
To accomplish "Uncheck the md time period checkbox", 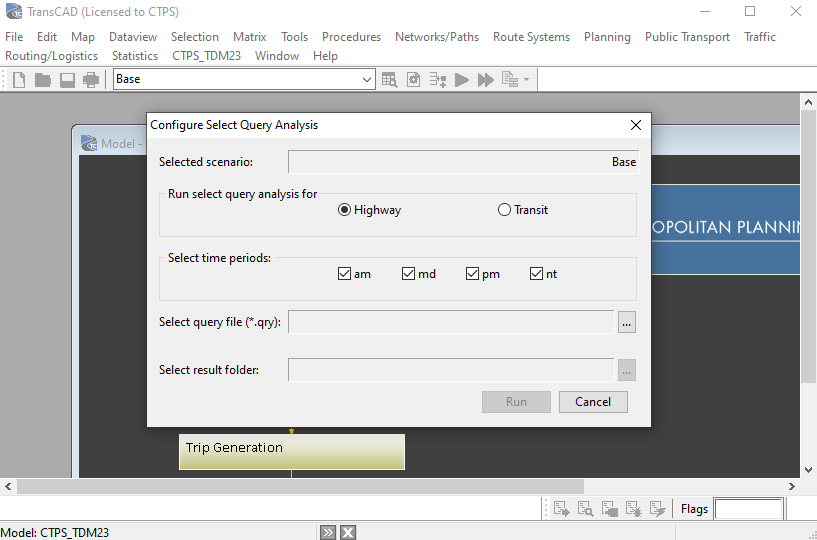I will point(408,274).
